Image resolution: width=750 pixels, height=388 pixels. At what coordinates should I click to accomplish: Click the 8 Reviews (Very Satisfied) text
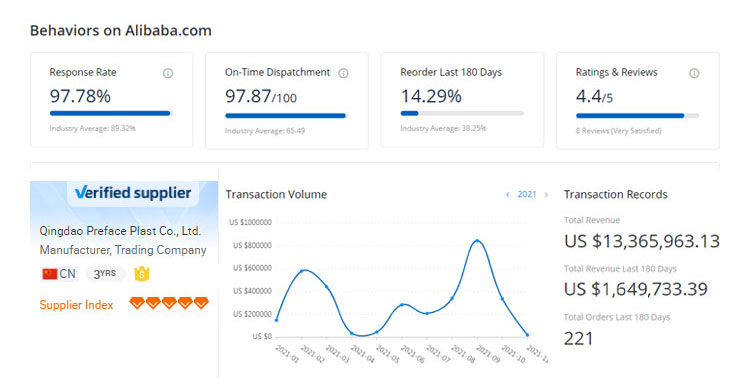click(618, 131)
